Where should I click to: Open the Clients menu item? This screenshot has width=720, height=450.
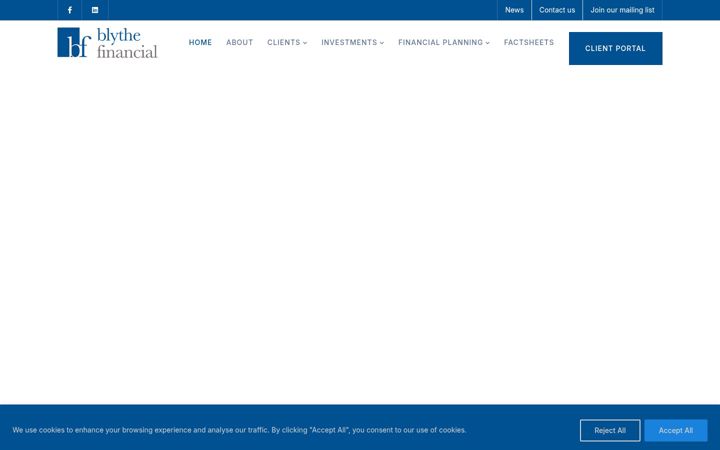(x=284, y=42)
